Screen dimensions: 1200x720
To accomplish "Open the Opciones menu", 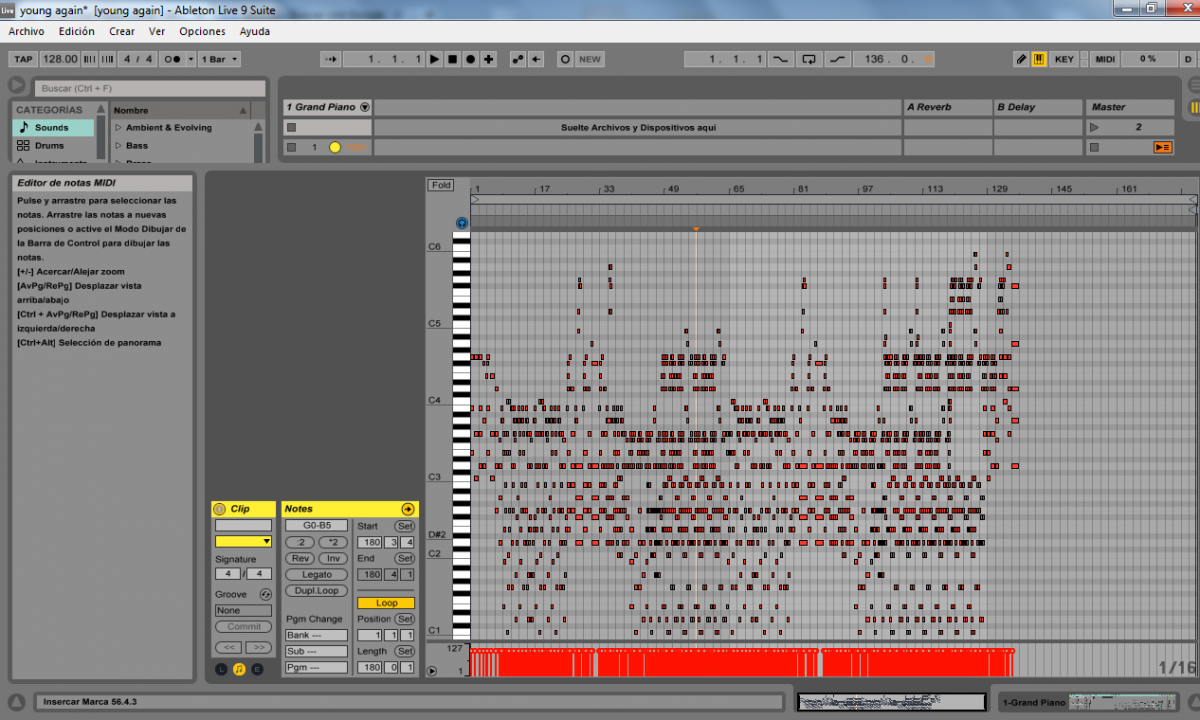I will coord(202,32).
